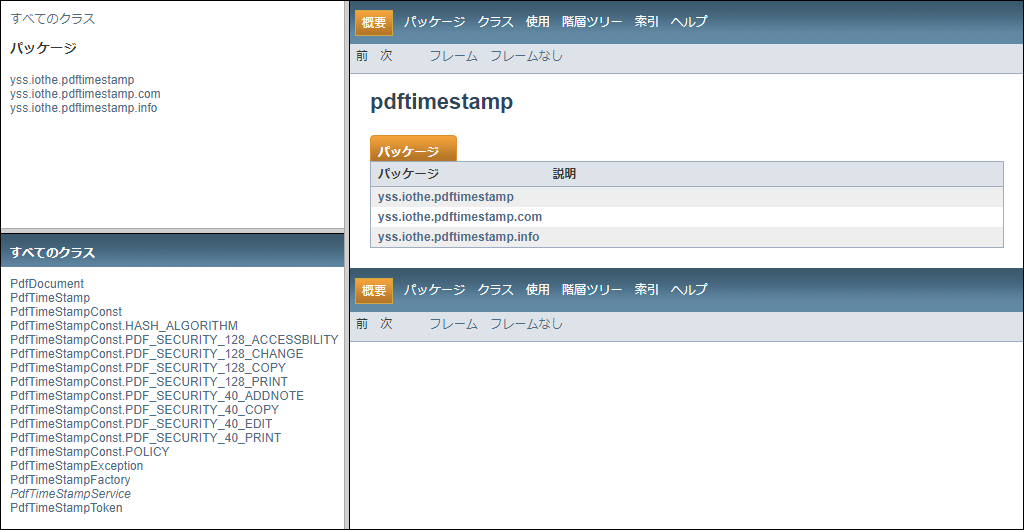
Task: Click 使用 in top navigation bar
Action: 538,21
